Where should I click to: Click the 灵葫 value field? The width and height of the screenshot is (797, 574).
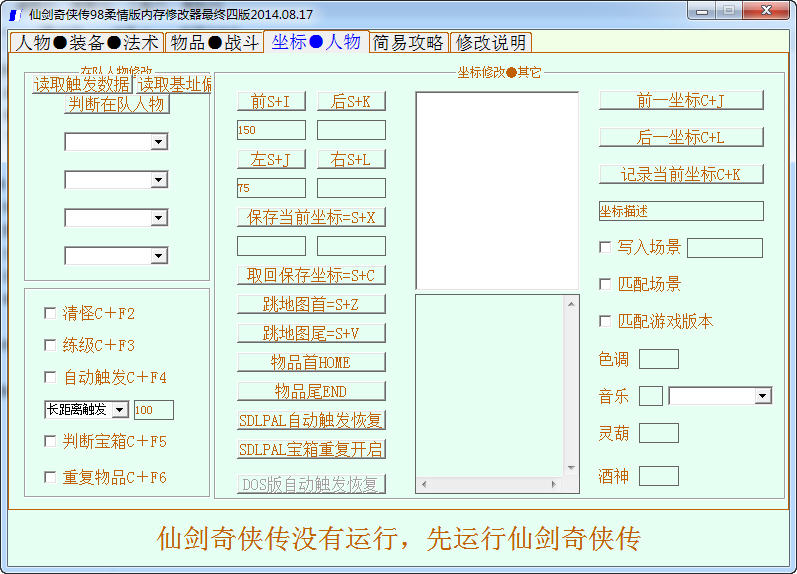pyautogui.click(x=659, y=433)
